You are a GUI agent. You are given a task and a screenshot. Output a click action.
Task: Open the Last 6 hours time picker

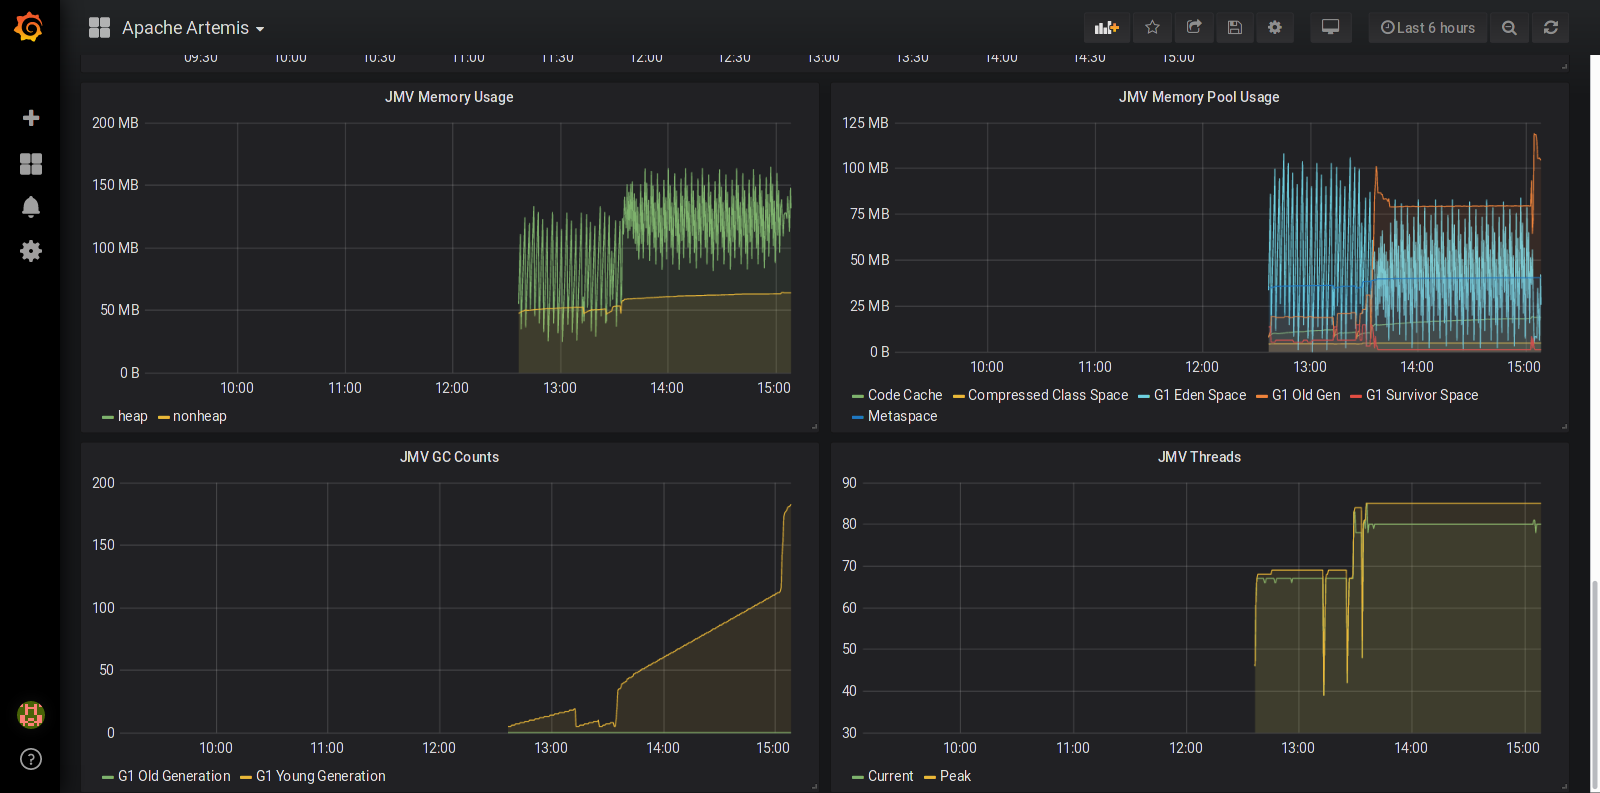click(x=1427, y=28)
